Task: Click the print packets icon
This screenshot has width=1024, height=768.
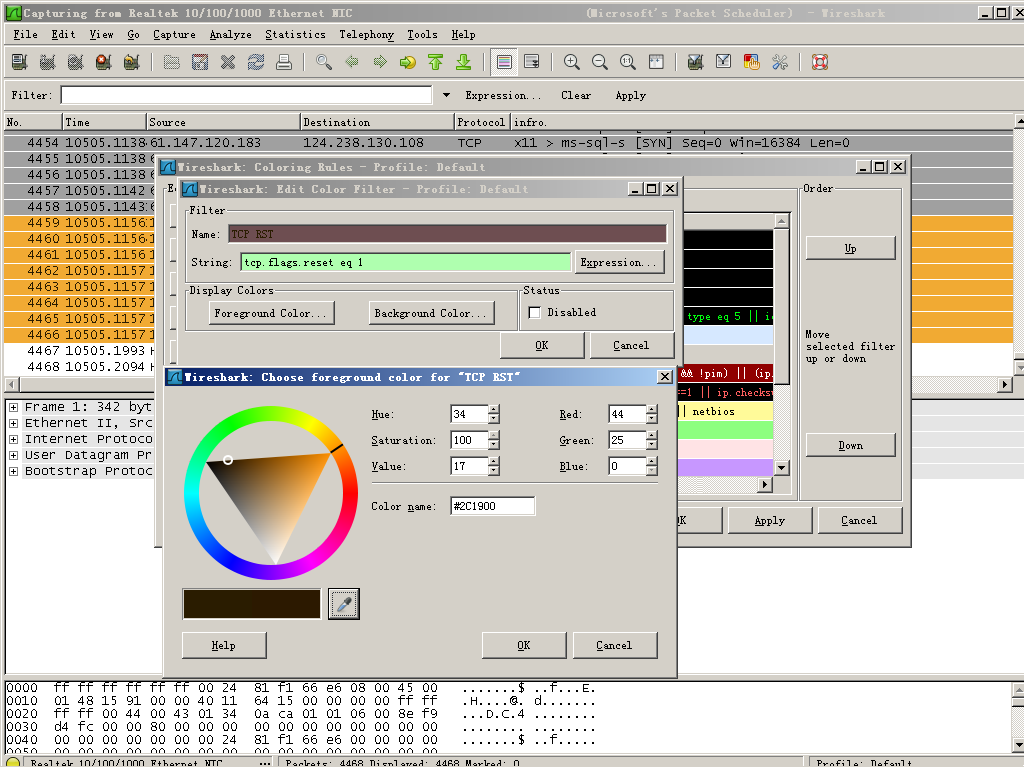Action: (x=284, y=62)
